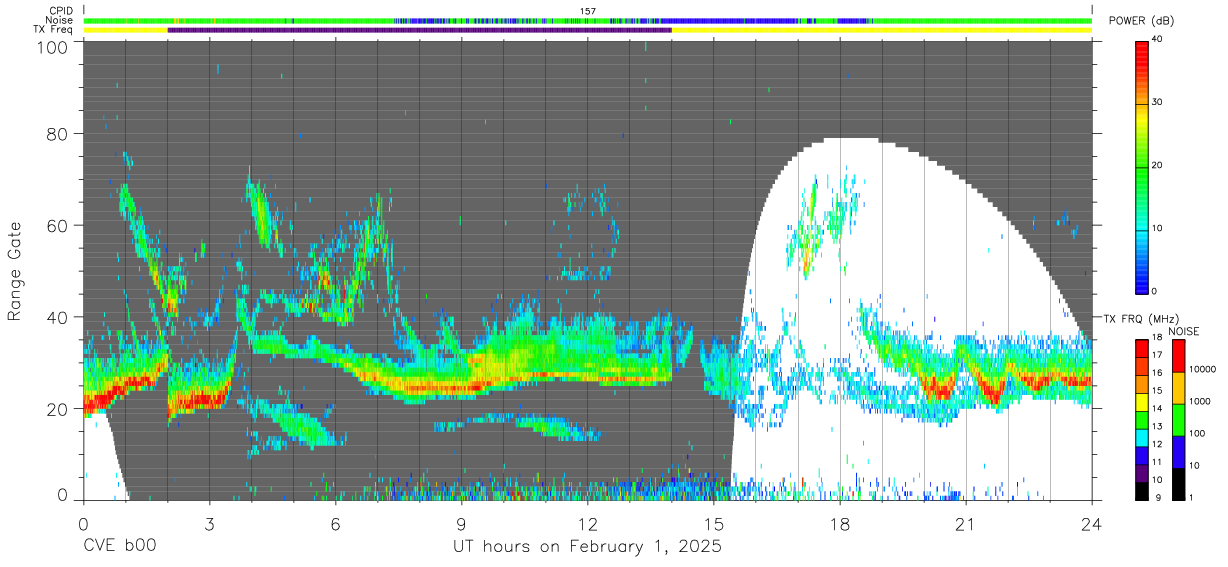Click the CVE b00 radar beam label
1228x567 pixels.
pos(120,547)
